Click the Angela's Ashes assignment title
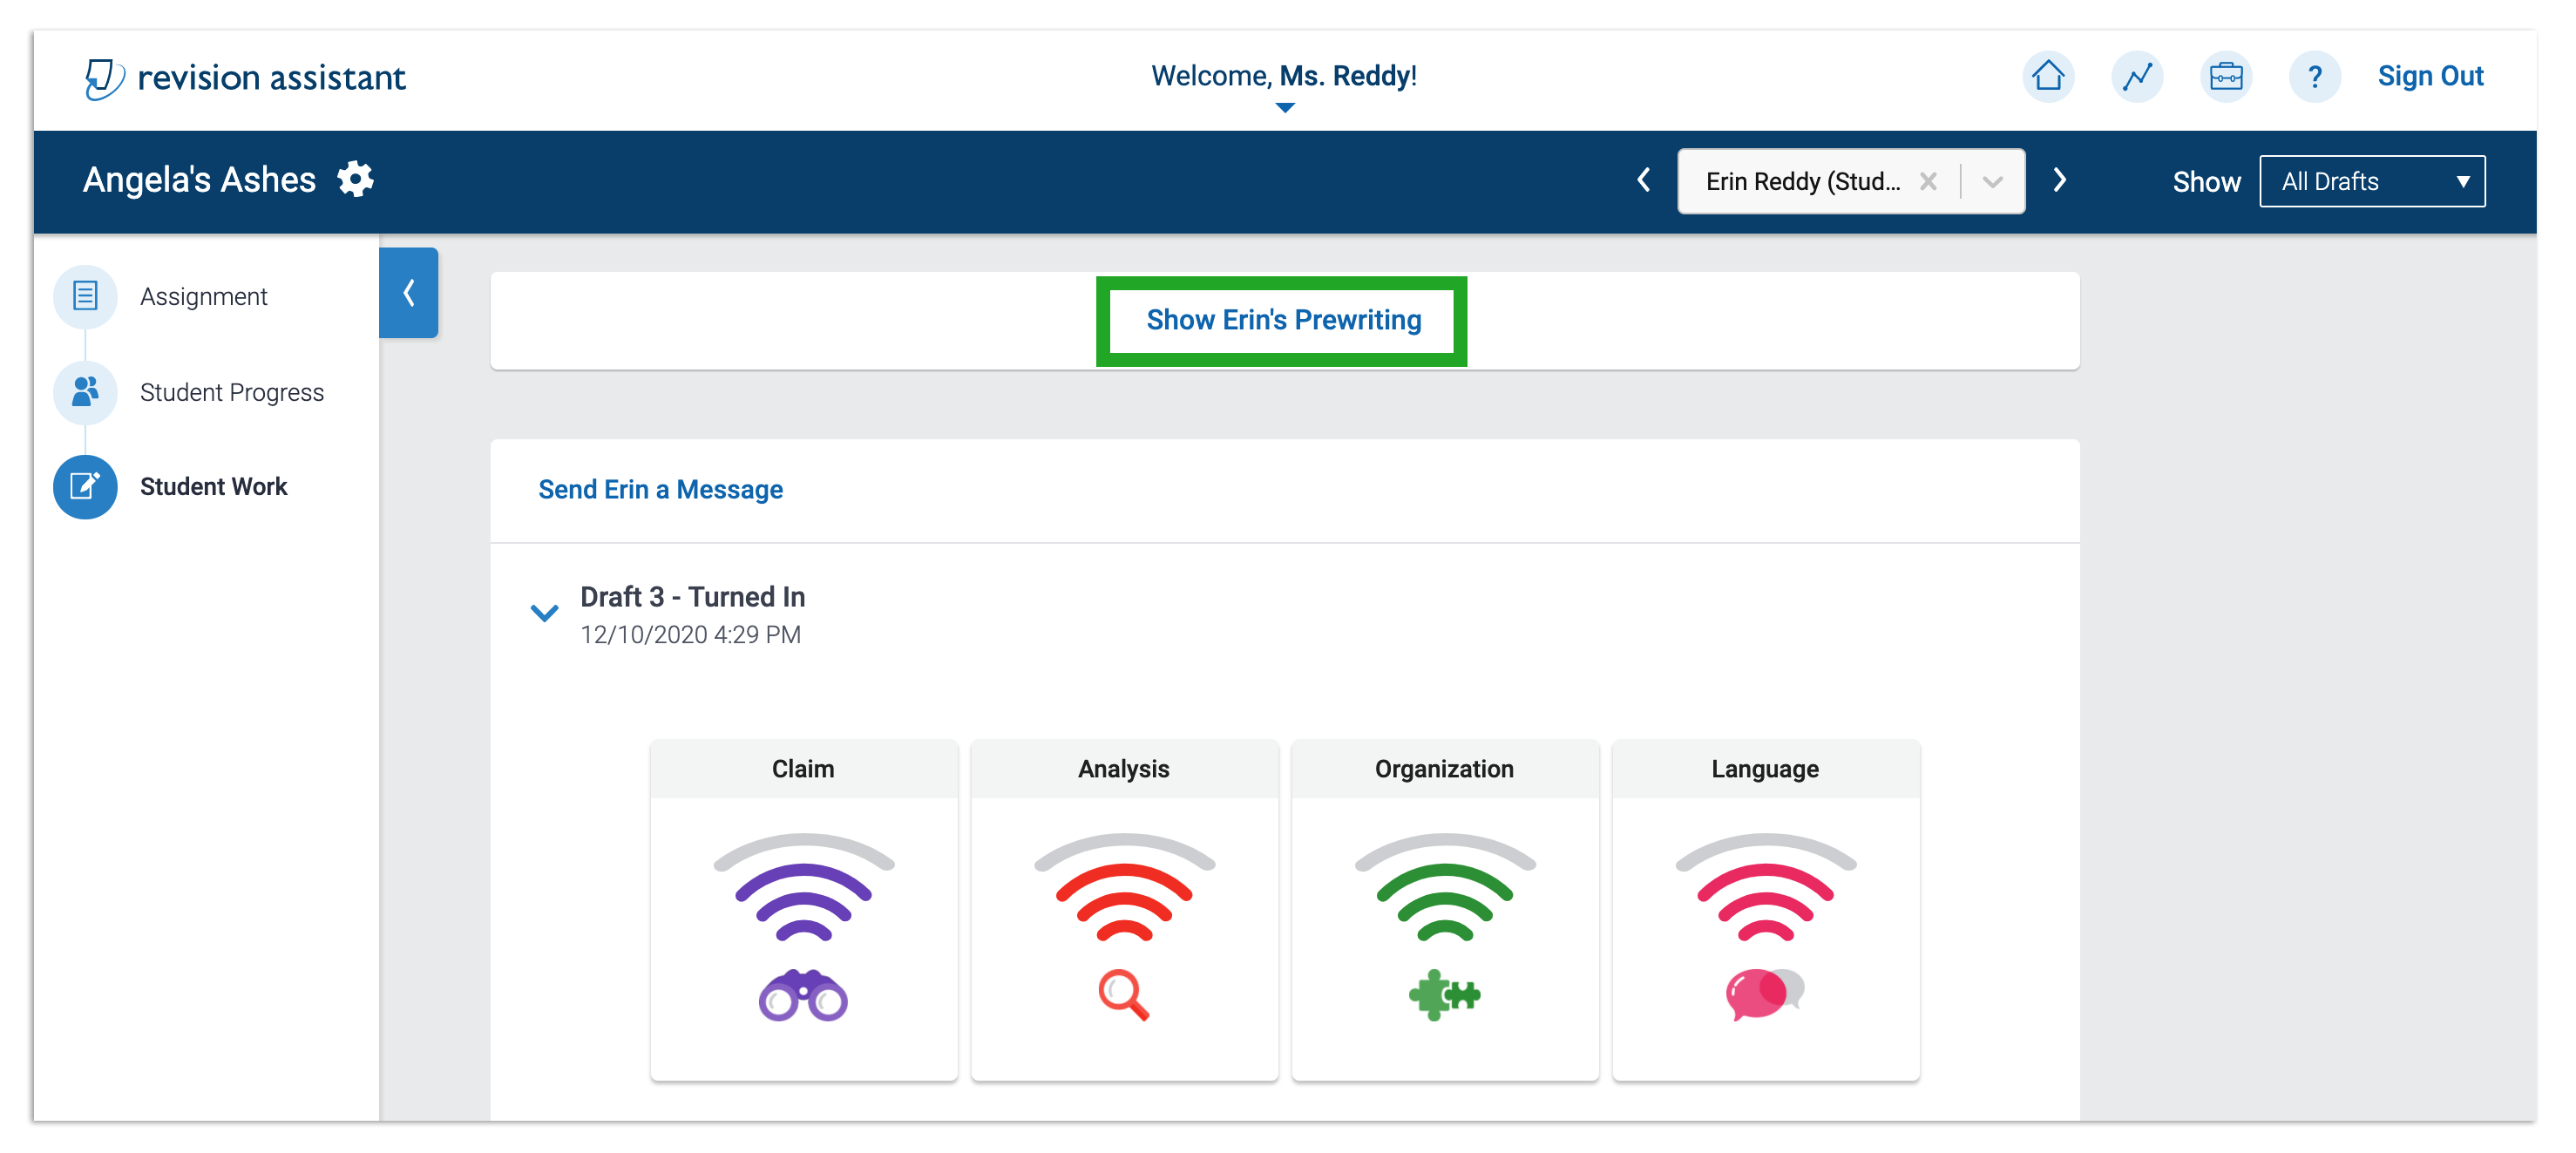This screenshot has width=2576, height=1153. tap(199, 180)
